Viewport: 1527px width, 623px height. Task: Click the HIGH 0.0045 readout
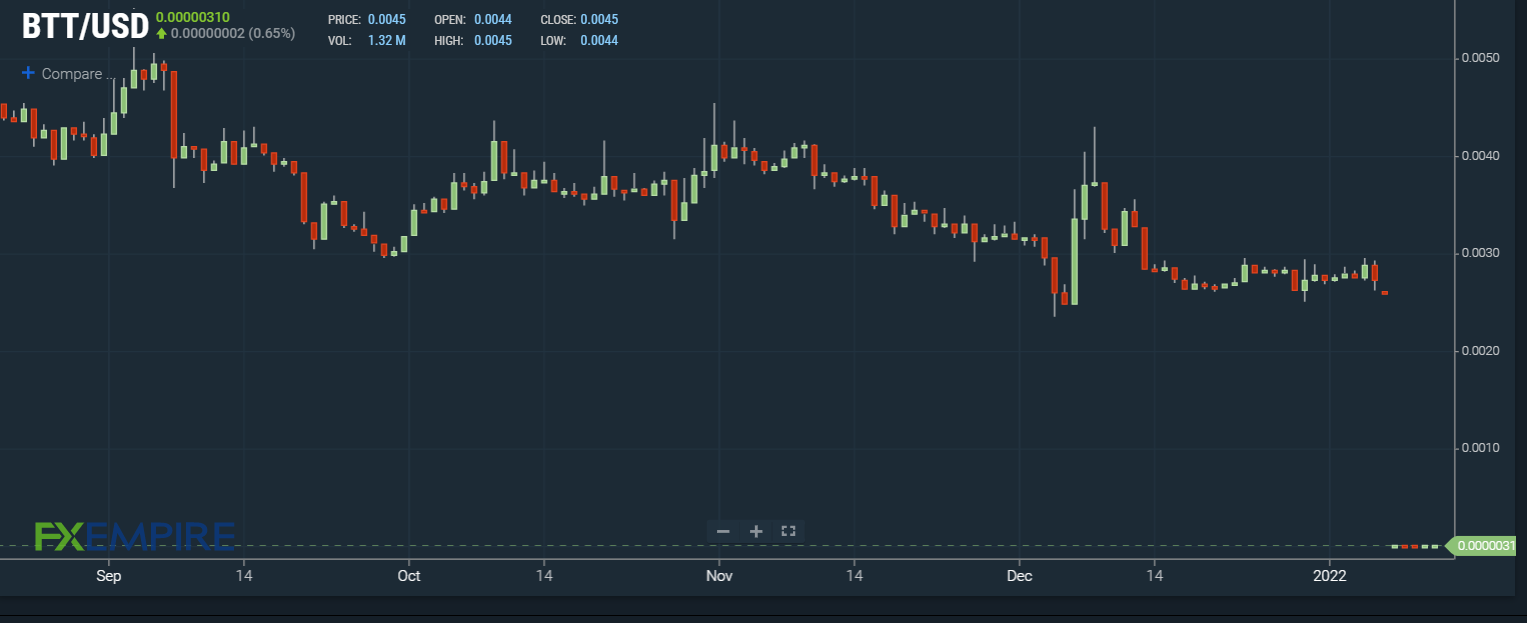(x=473, y=41)
